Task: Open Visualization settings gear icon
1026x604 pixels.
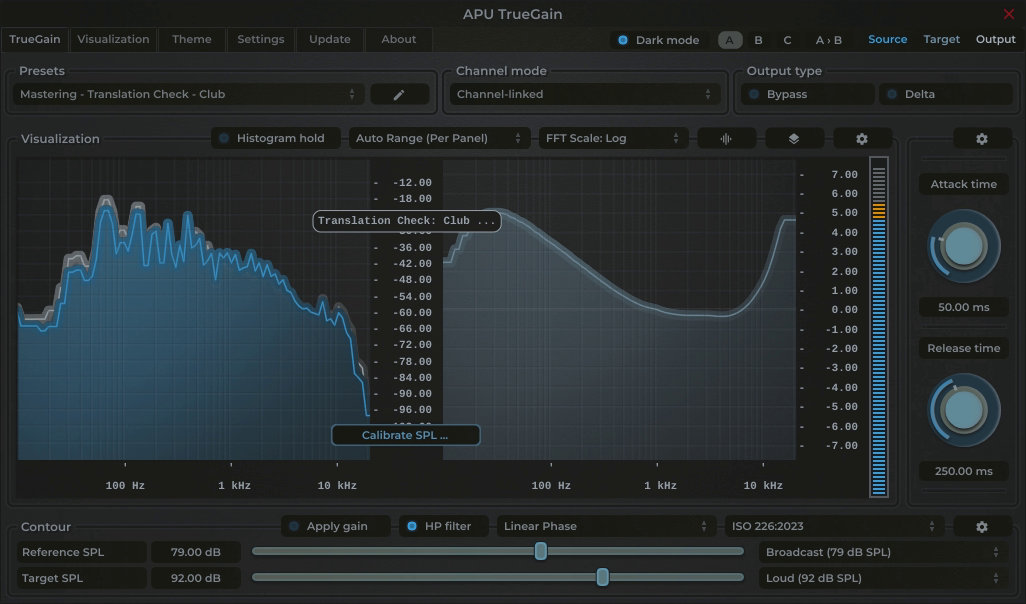Action: (x=862, y=139)
